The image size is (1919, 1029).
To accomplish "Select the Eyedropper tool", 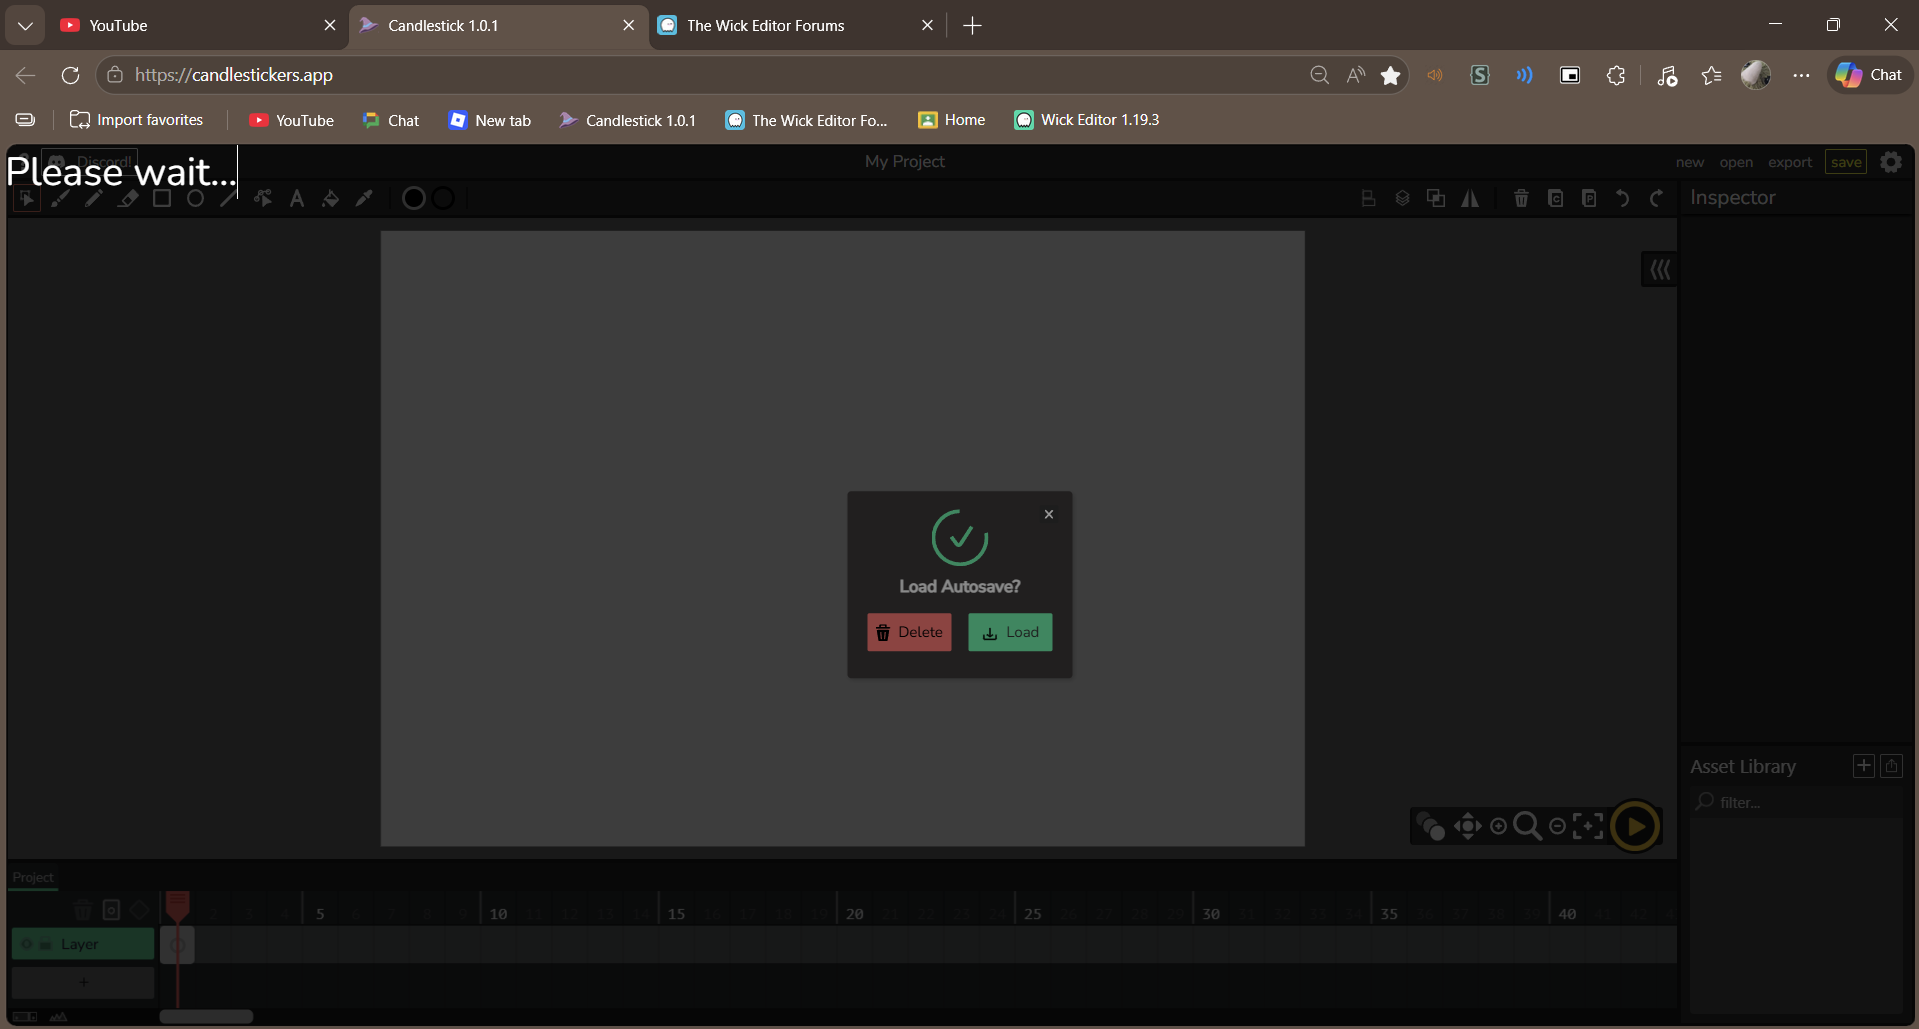I will (x=364, y=199).
